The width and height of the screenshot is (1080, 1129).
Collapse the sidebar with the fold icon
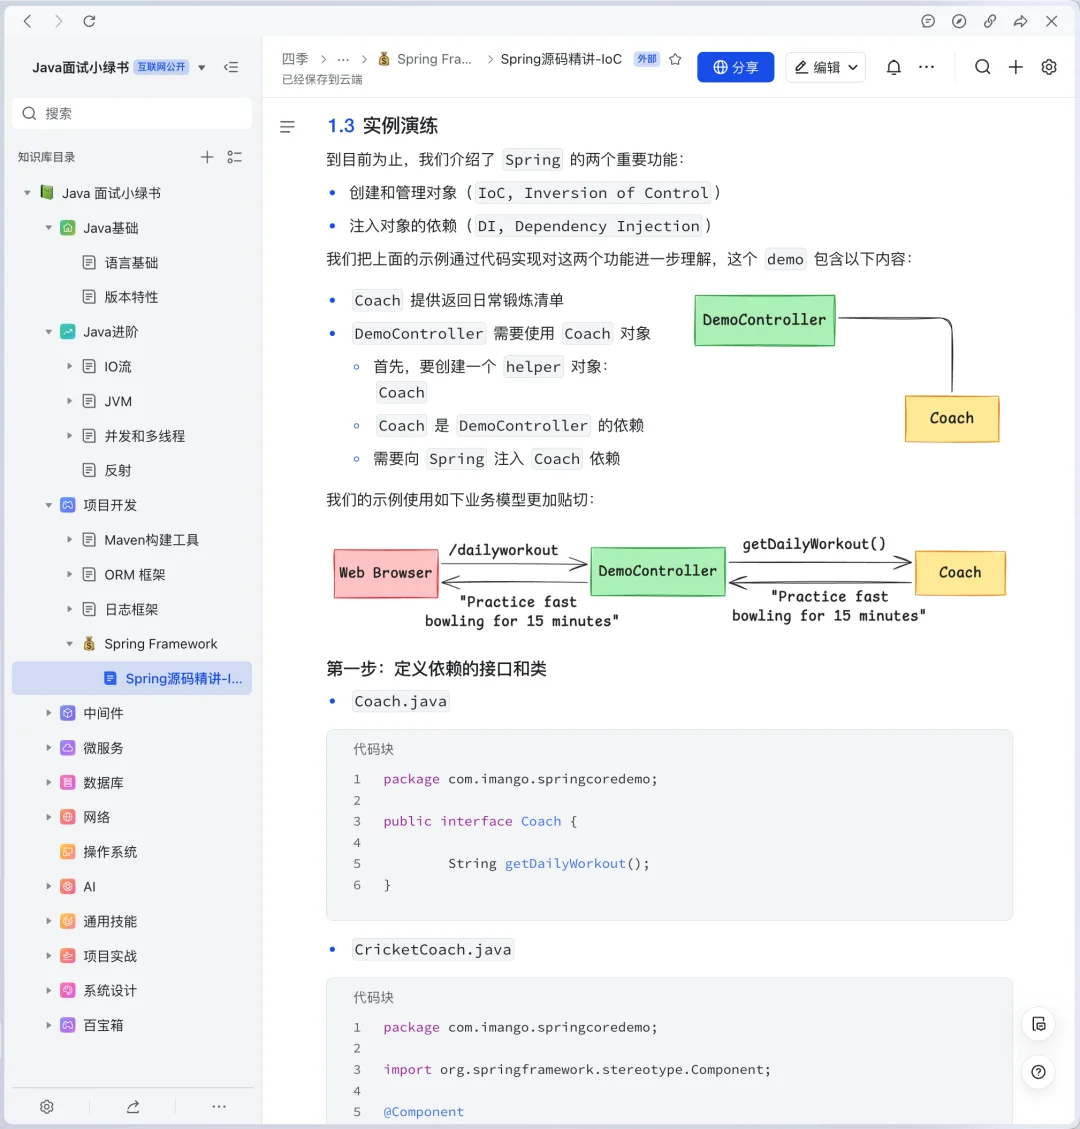pos(231,67)
